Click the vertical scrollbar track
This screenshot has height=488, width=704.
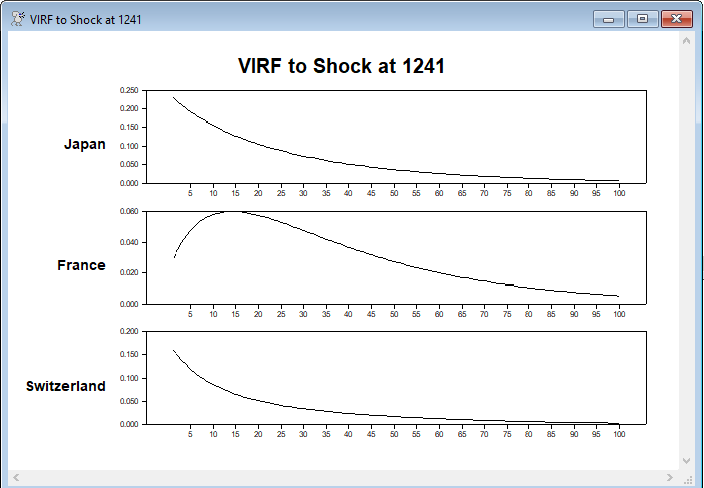click(x=686, y=250)
